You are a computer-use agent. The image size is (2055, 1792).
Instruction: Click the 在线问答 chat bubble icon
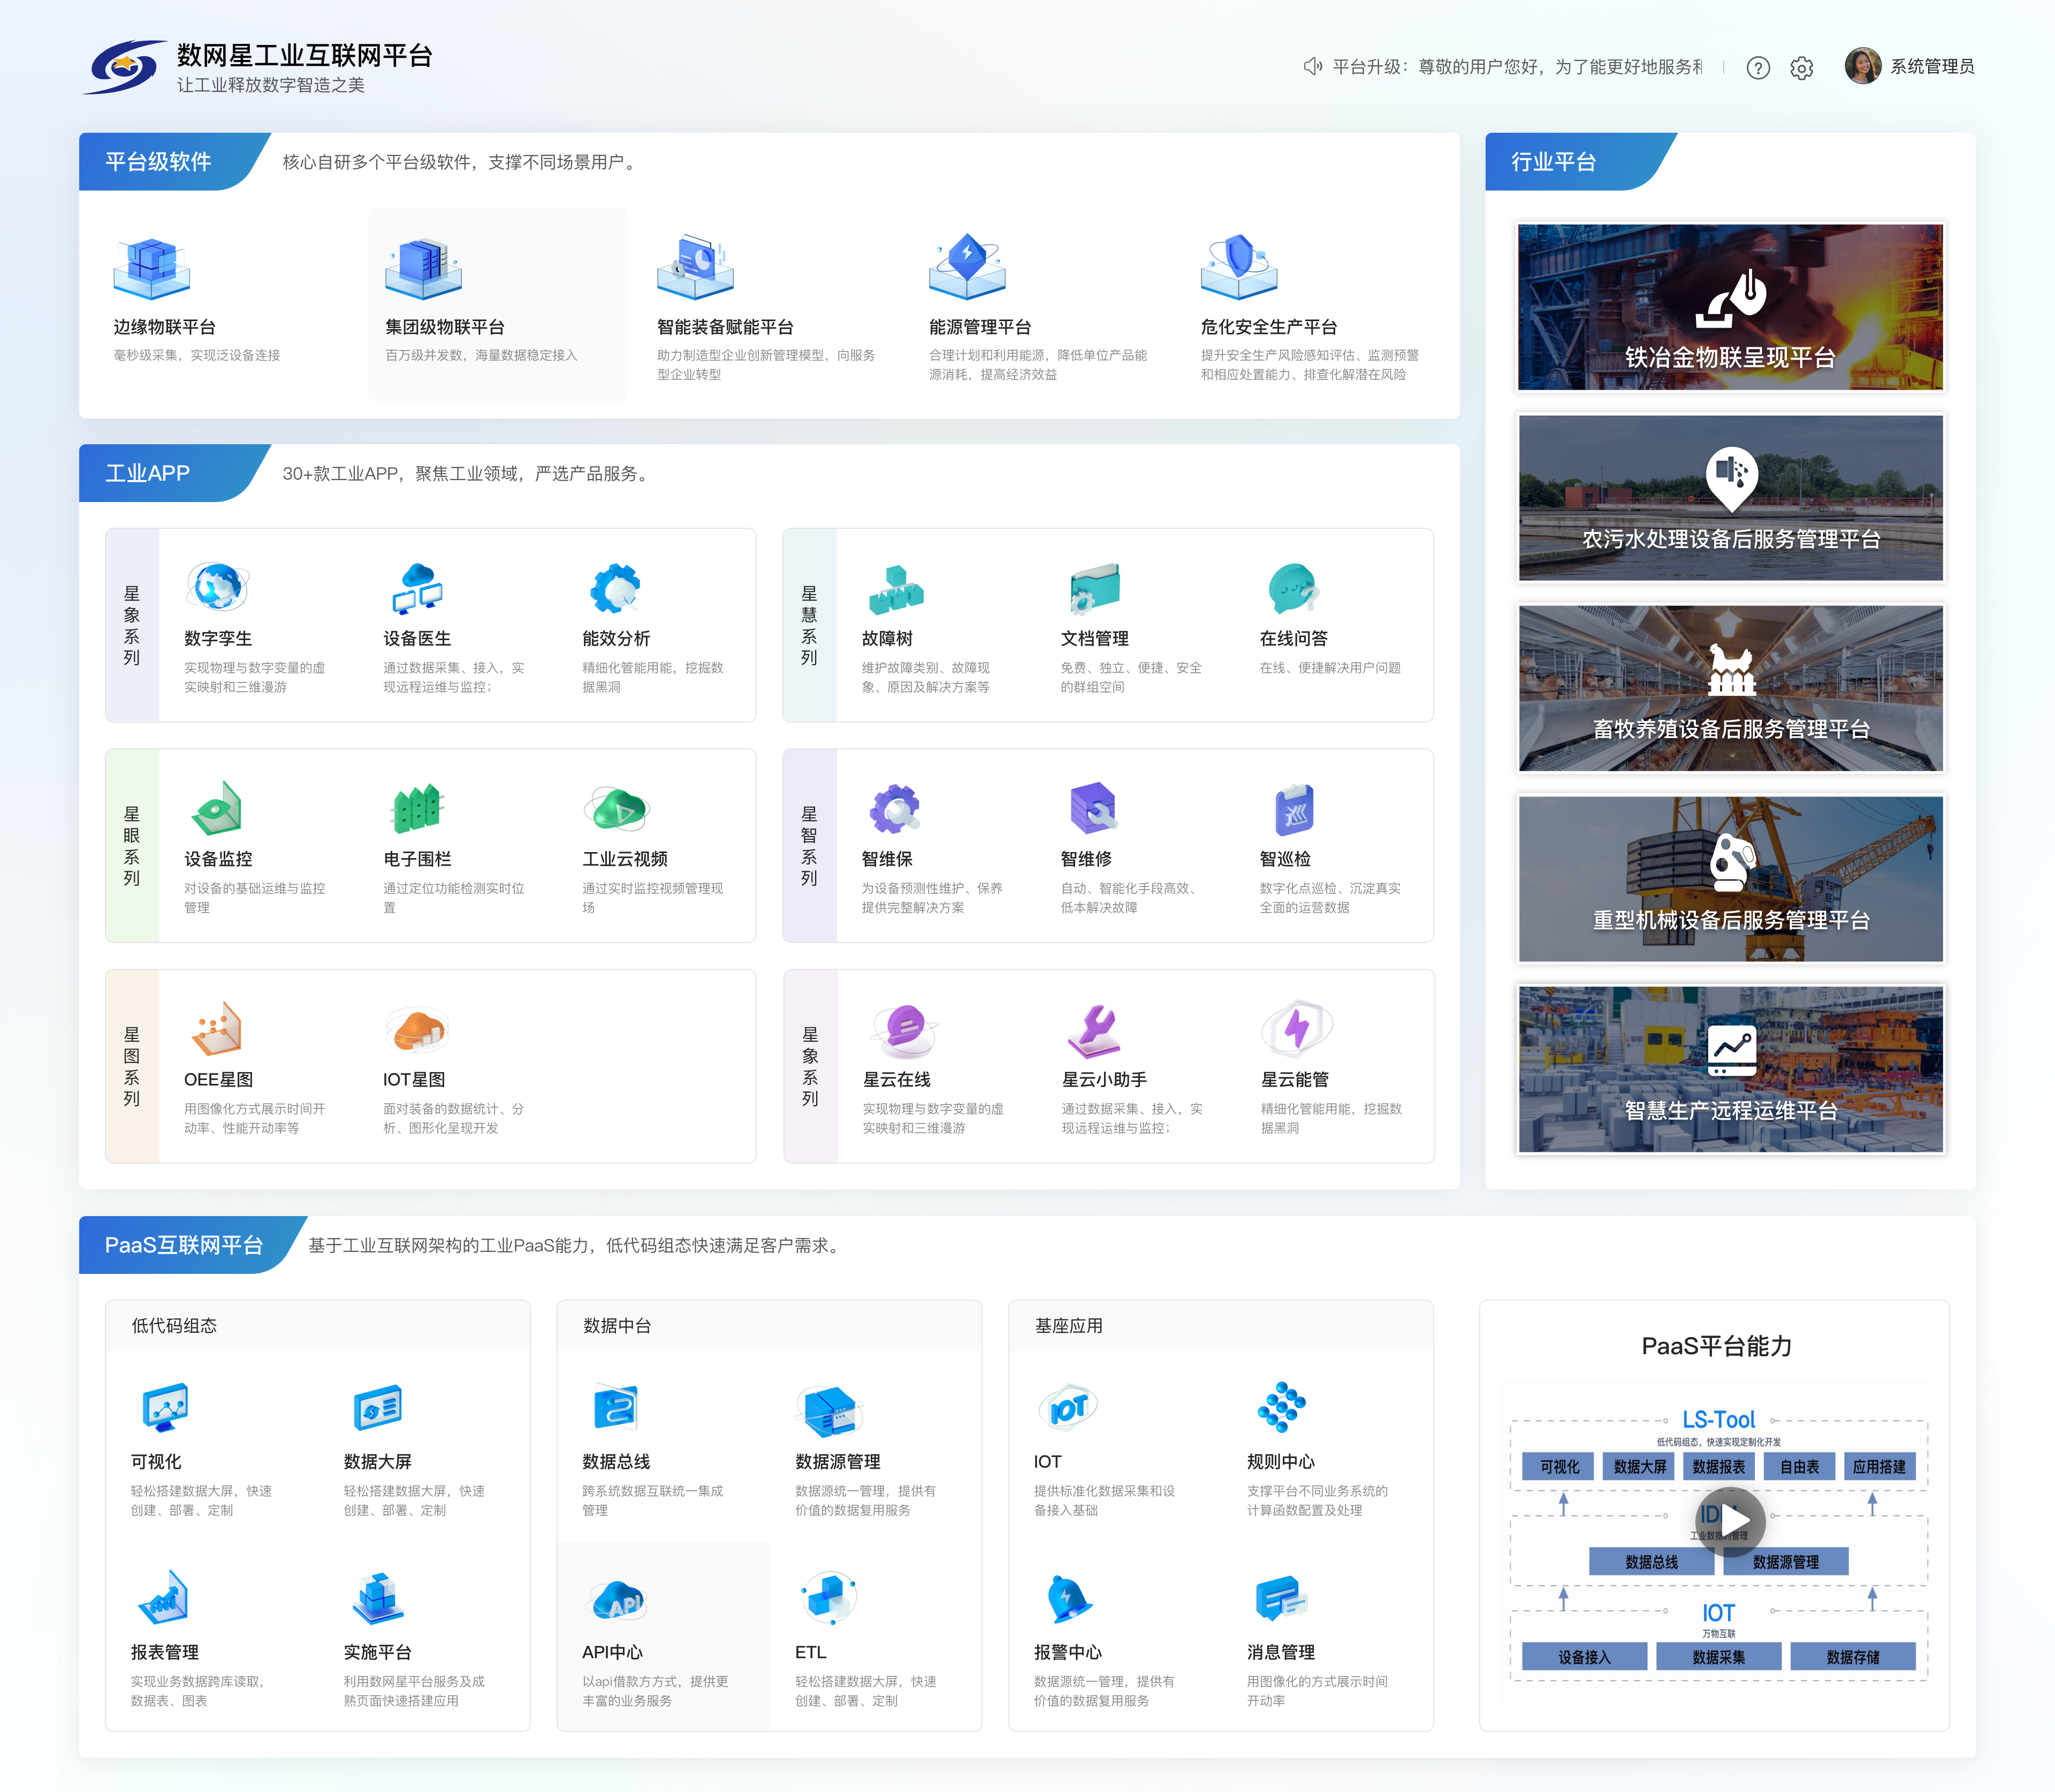1293,588
